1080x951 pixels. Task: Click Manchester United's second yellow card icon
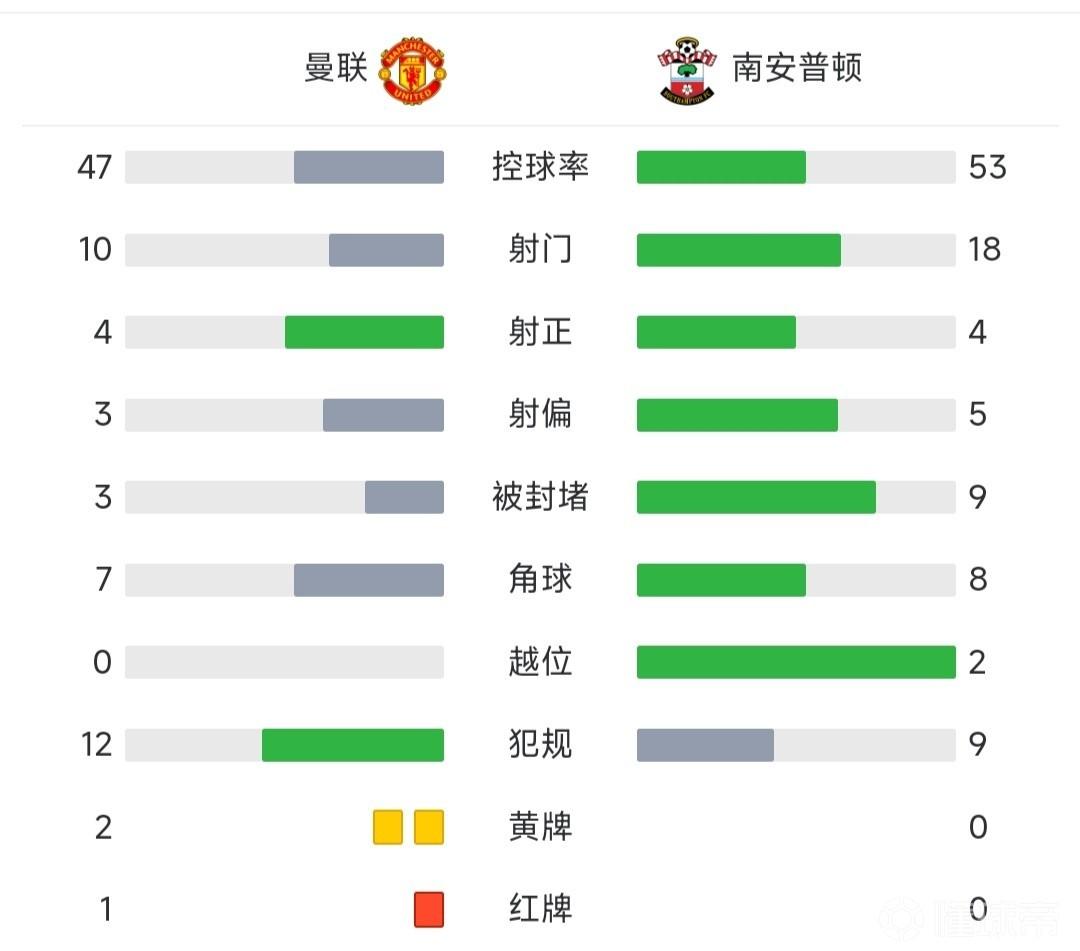[x=429, y=827]
